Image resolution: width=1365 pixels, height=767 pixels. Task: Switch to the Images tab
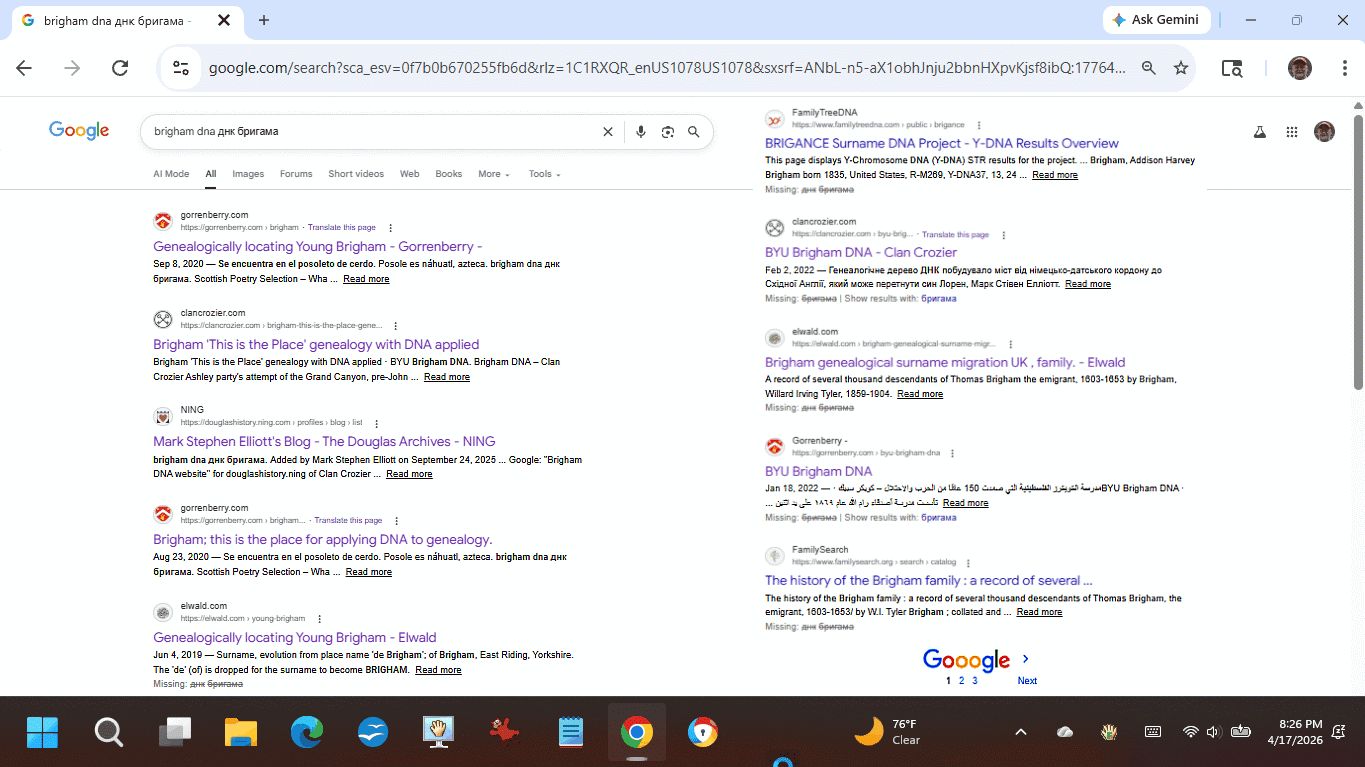[x=248, y=174]
